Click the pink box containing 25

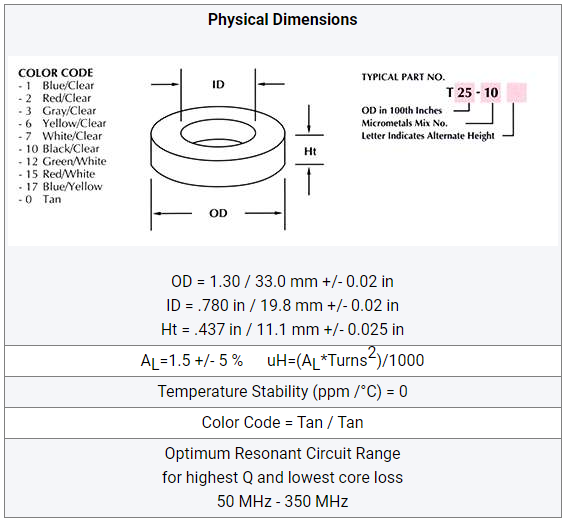pos(465,93)
